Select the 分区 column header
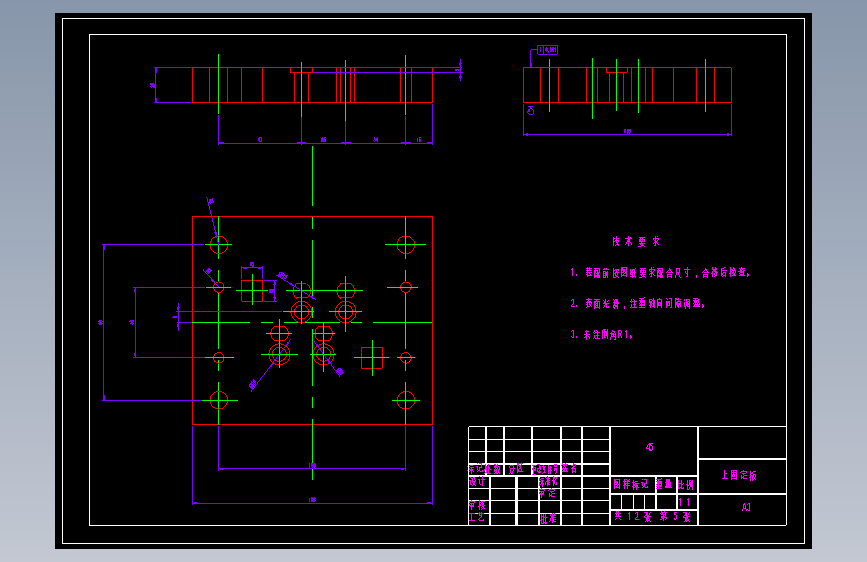867x562 pixels. click(x=516, y=469)
